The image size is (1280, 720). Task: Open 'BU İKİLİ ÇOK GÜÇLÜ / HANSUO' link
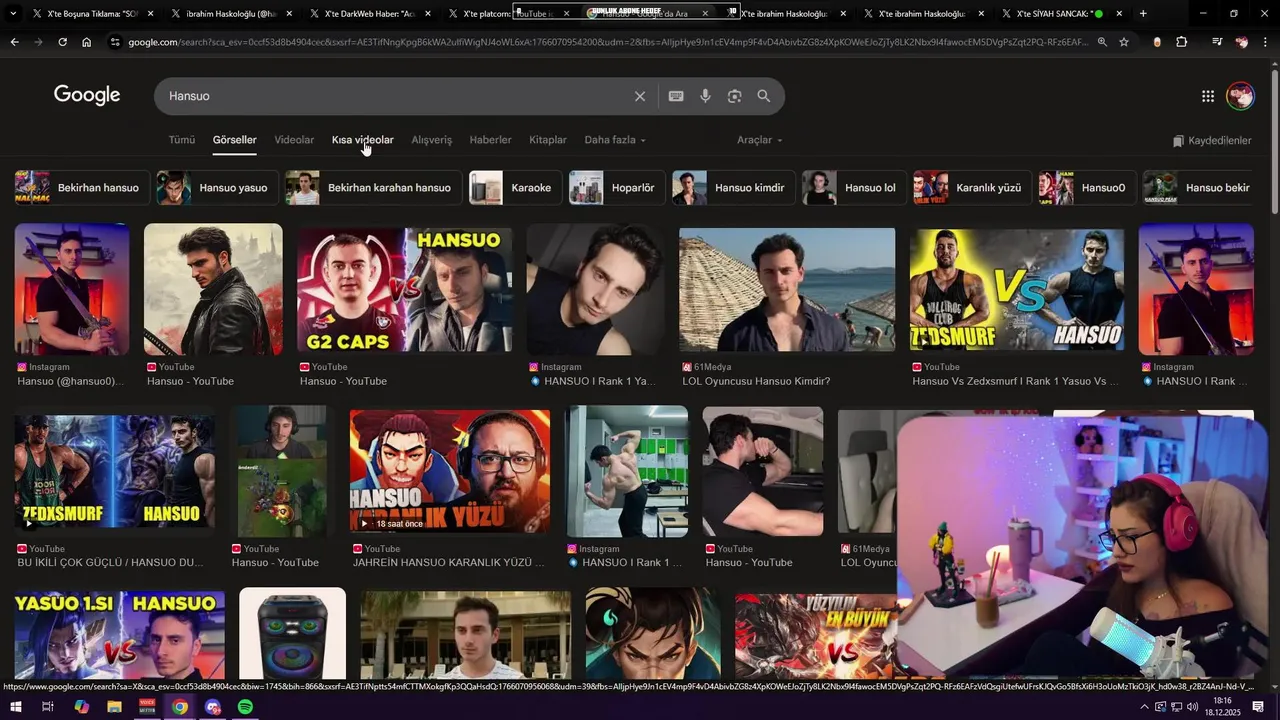click(x=110, y=563)
